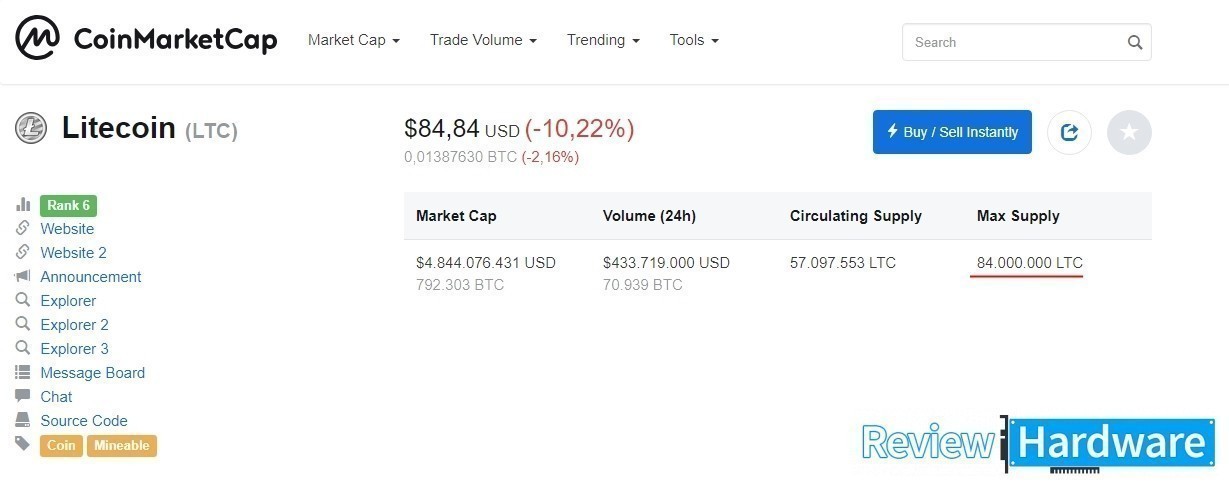Open the Trending dropdown menu
Image resolution: width=1229 pixels, height=487 pixels.
point(602,41)
